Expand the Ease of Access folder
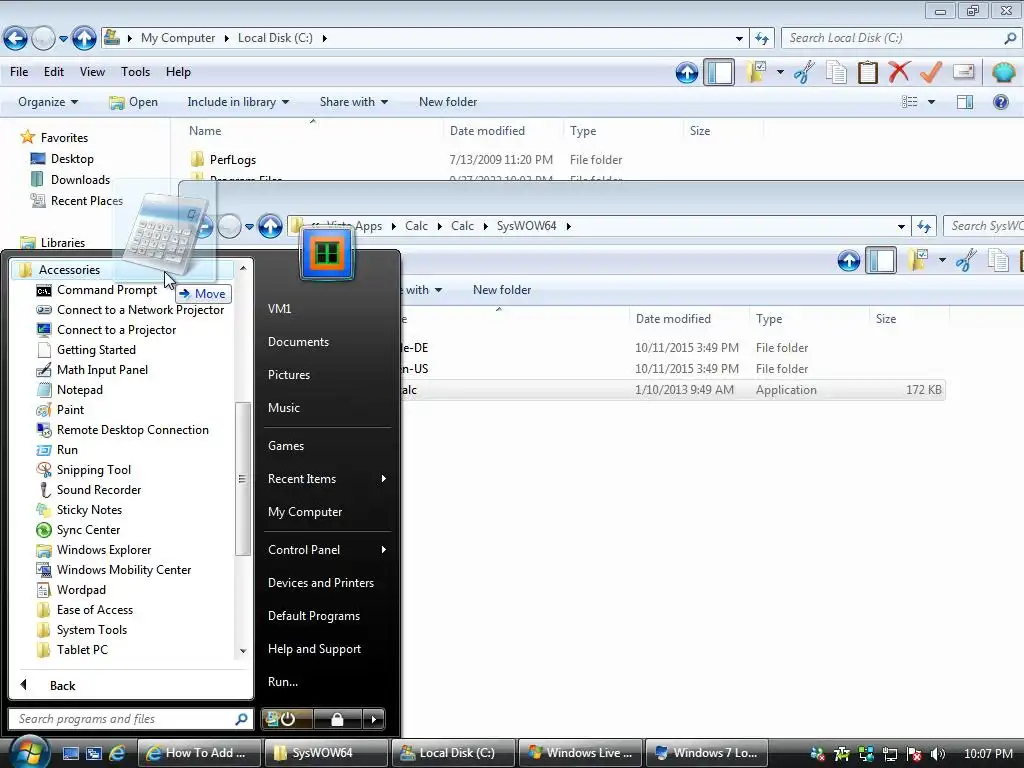This screenshot has width=1024, height=768. coord(95,610)
